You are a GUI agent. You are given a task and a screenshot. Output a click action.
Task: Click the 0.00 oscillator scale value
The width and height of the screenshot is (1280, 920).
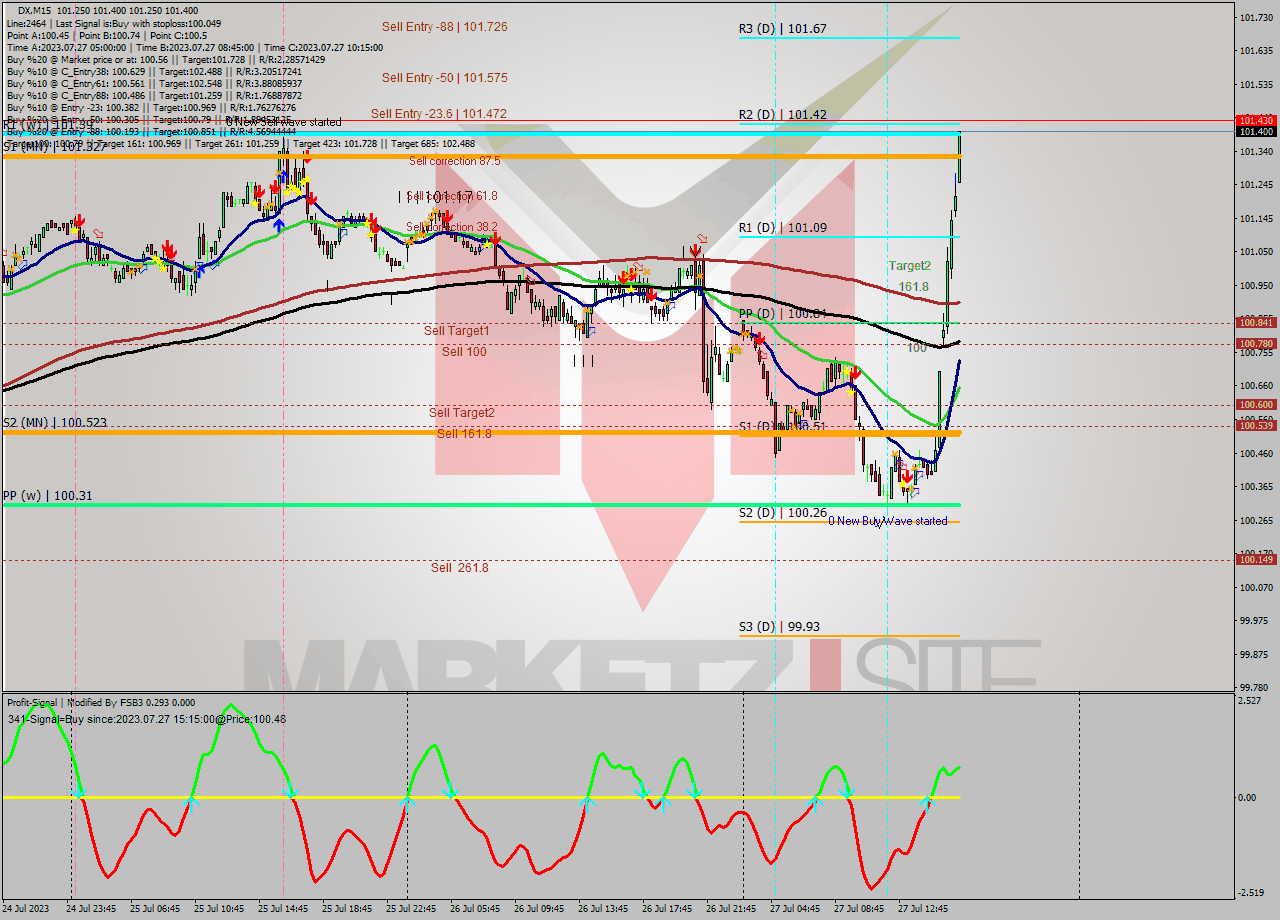(1248, 797)
